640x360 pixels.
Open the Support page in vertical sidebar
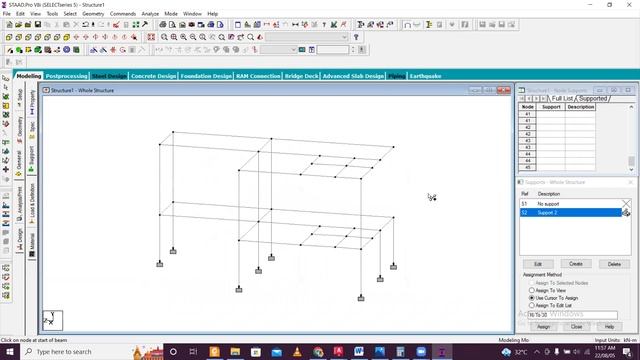tap(32, 159)
